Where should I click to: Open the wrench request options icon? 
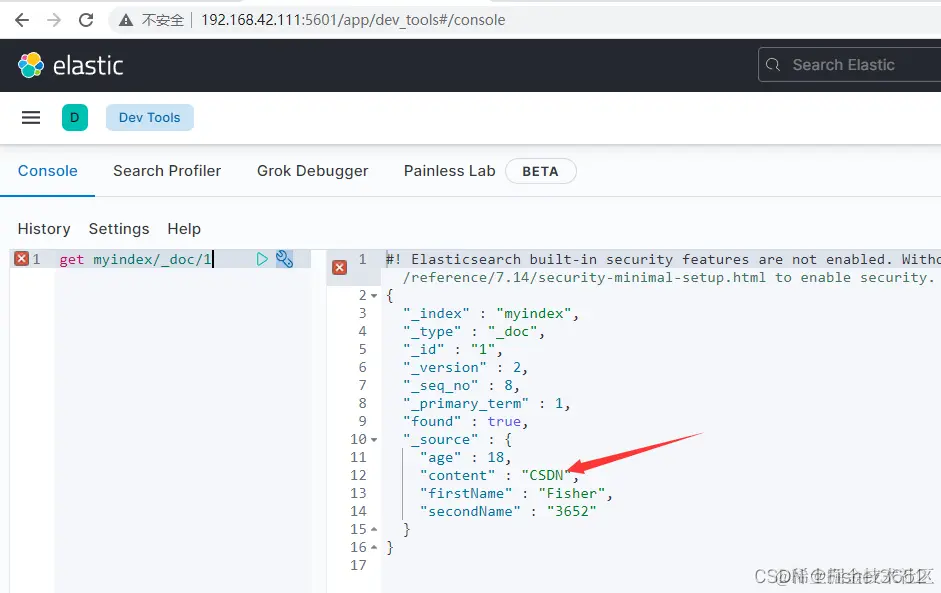tap(284, 259)
